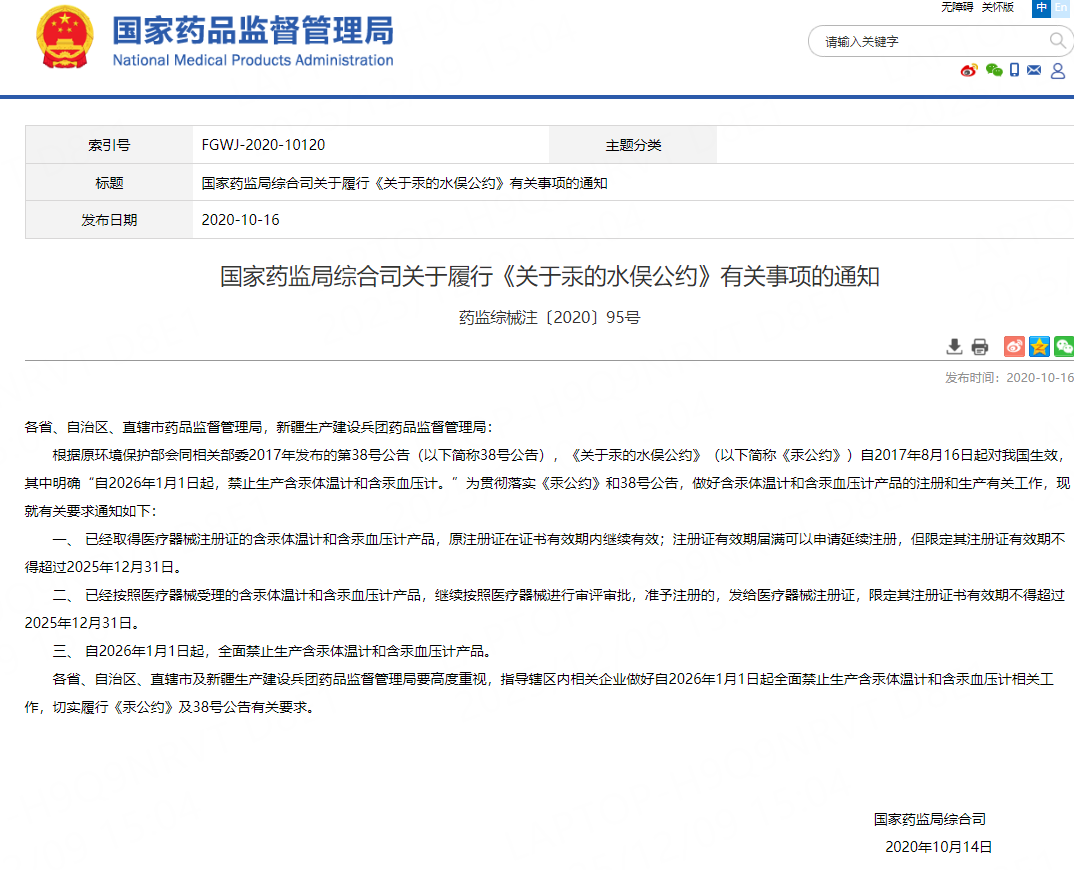The height and width of the screenshot is (870, 1074).
Task: Open the user login icon
Action: (x=1058, y=71)
